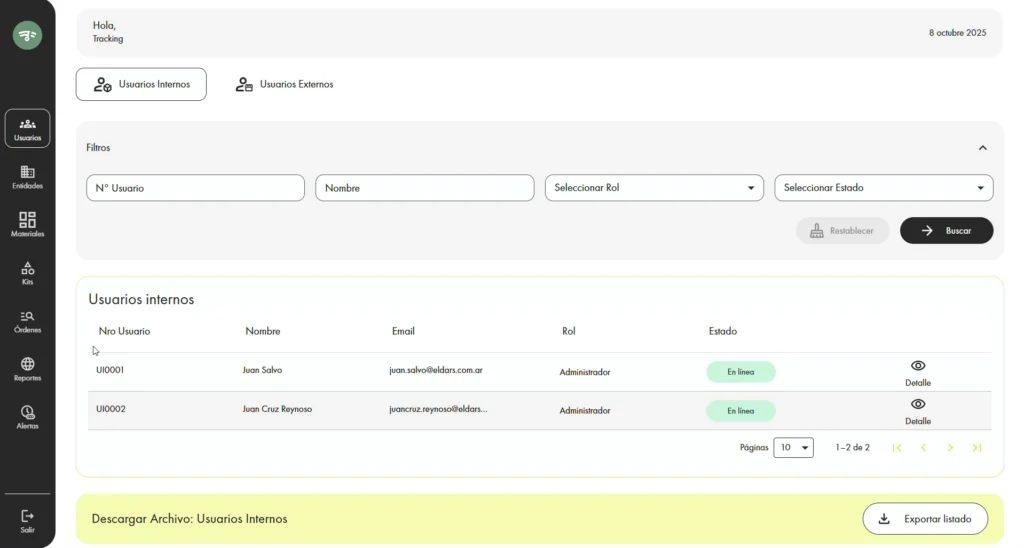Click En línea badge for UI0002
Viewport: 1024px width, 548px height.
[741, 411]
